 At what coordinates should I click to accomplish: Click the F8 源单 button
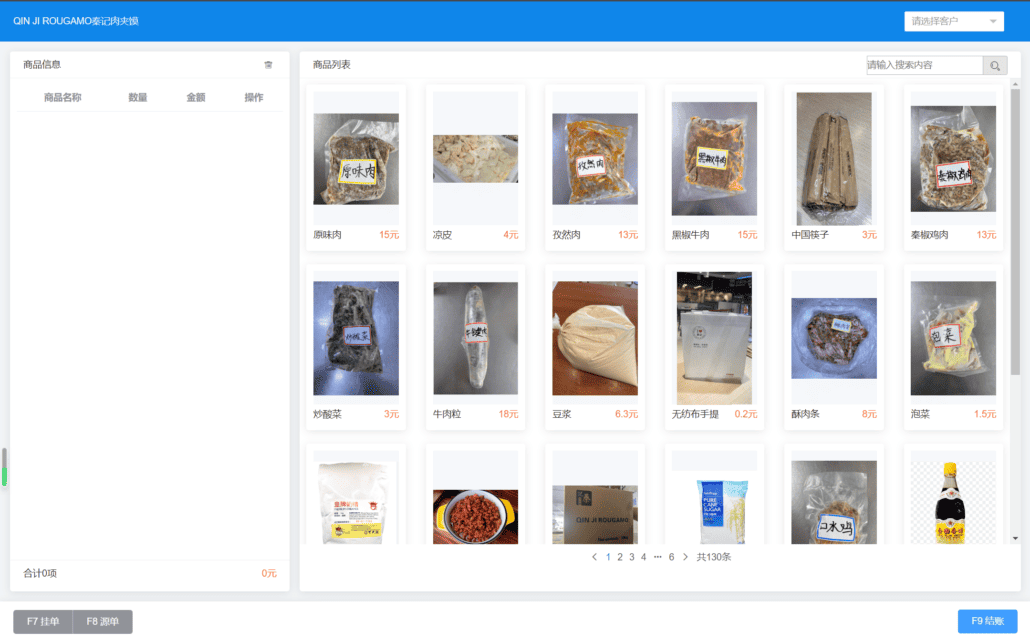(x=102, y=622)
